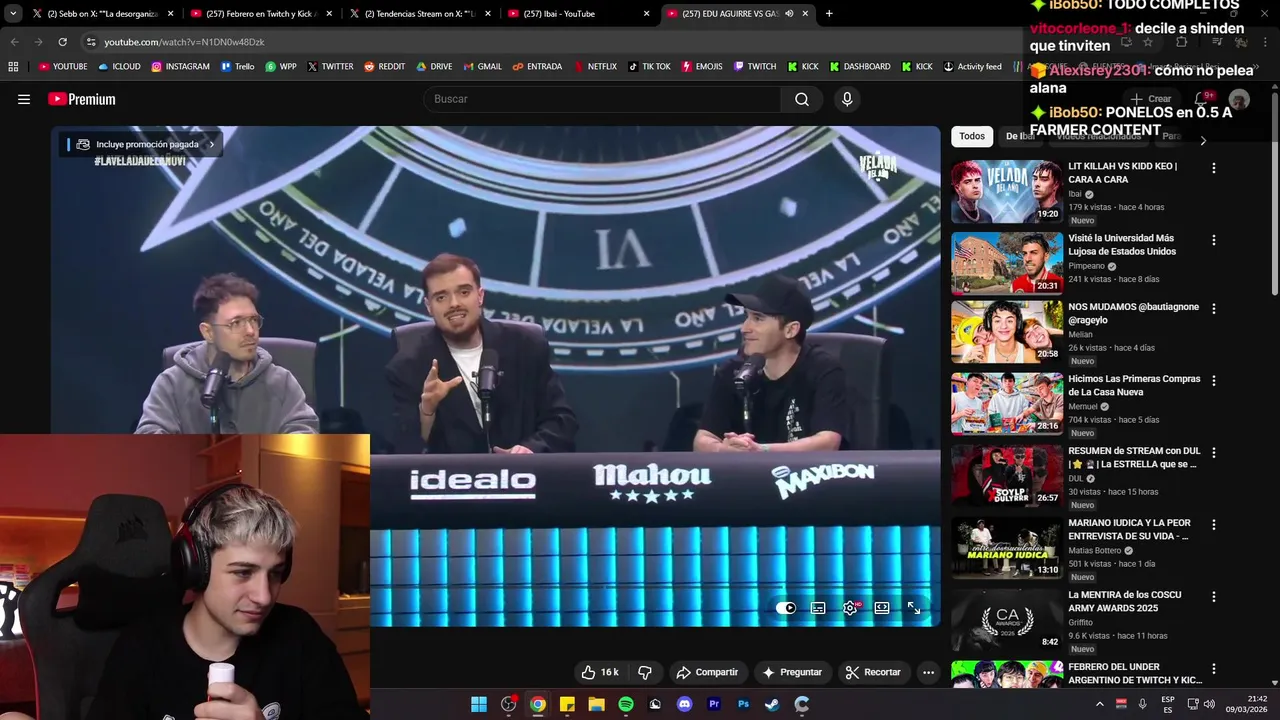Show hidden system tray icons chevron

click(1099, 704)
